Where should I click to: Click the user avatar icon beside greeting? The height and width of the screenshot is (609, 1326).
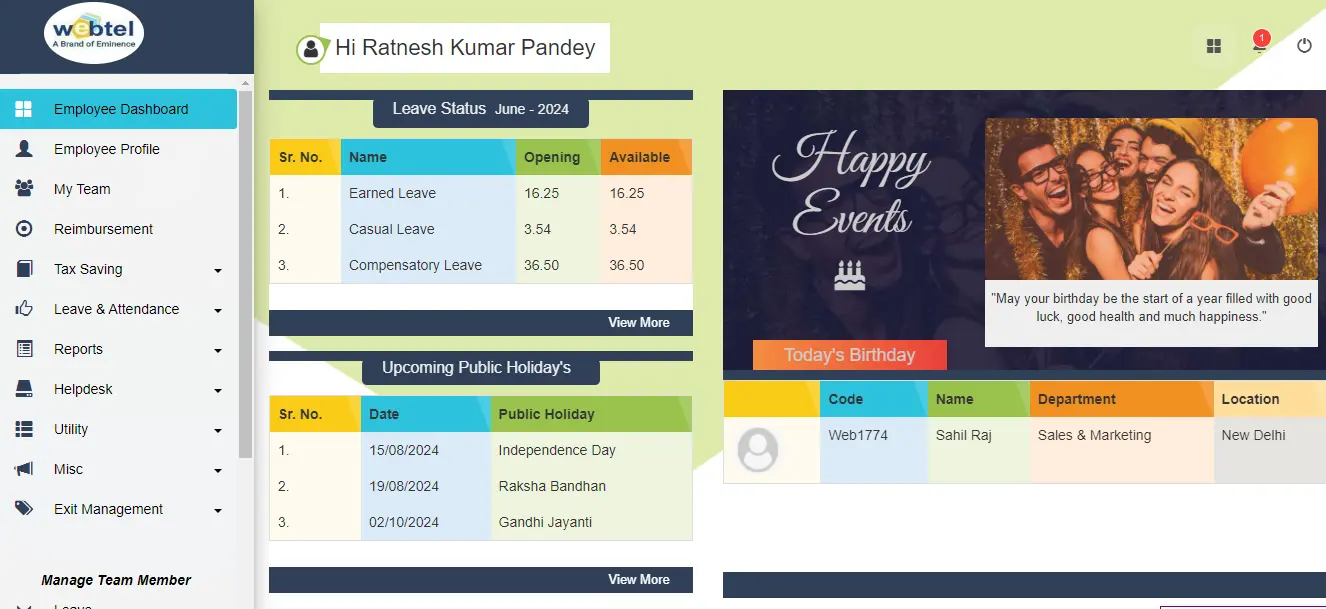[x=311, y=49]
